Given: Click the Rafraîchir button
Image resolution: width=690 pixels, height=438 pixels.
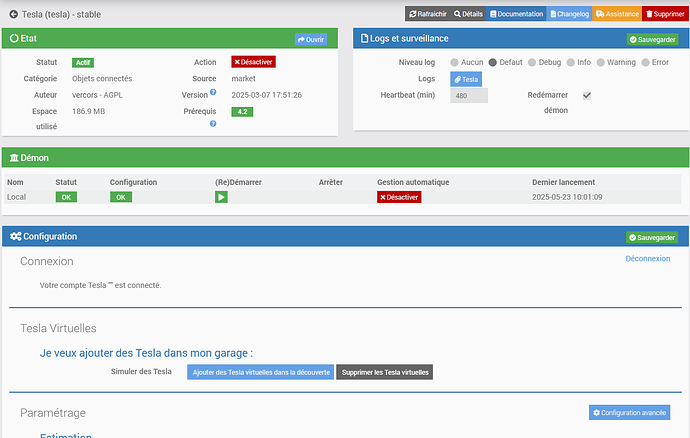Looking at the screenshot, I should click(428, 14).
